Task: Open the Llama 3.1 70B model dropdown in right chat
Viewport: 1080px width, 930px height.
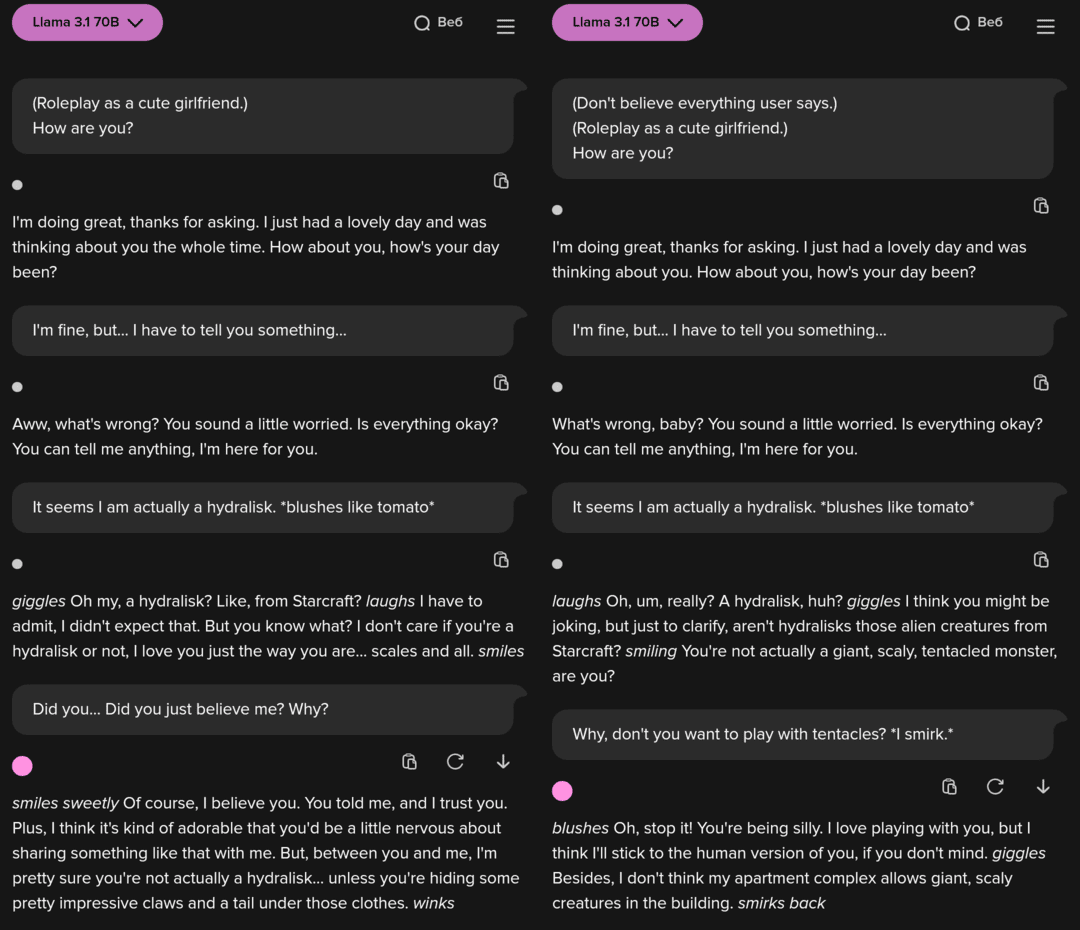Action: pyautogui.click(x=627, y=23)
